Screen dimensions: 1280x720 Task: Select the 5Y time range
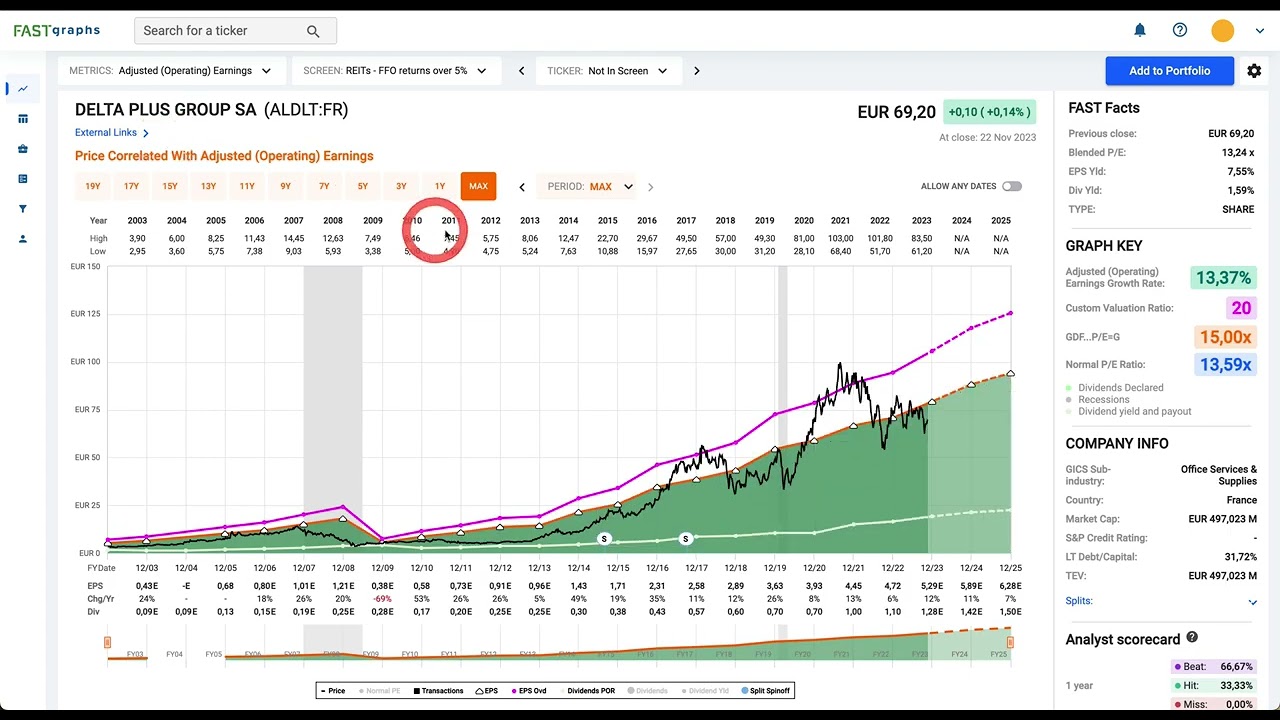click(x=363, y=186)
